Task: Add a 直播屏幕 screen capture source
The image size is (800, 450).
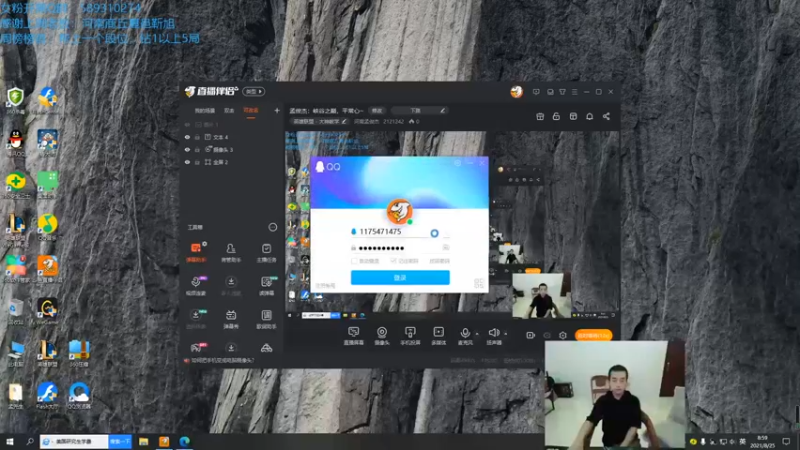Action: tap(354, 336)
